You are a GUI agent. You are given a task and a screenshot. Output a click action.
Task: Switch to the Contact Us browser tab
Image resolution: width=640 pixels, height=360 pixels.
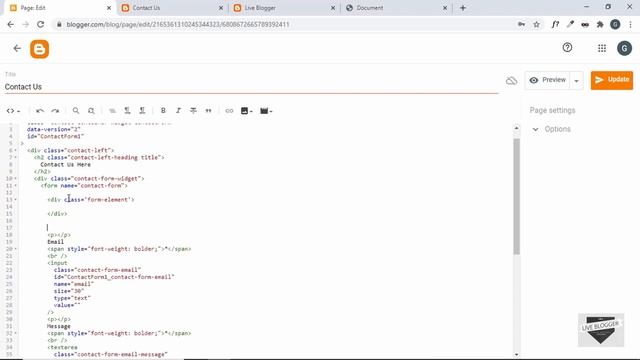point(172,8)
